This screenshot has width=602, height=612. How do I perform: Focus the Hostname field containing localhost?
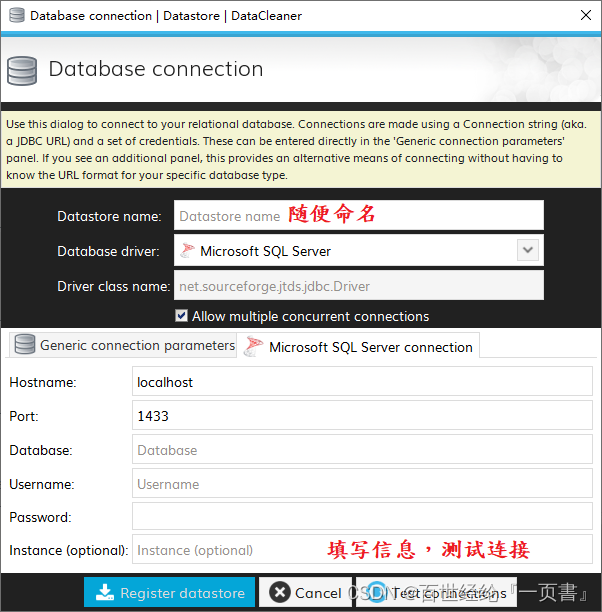(362, 381)
